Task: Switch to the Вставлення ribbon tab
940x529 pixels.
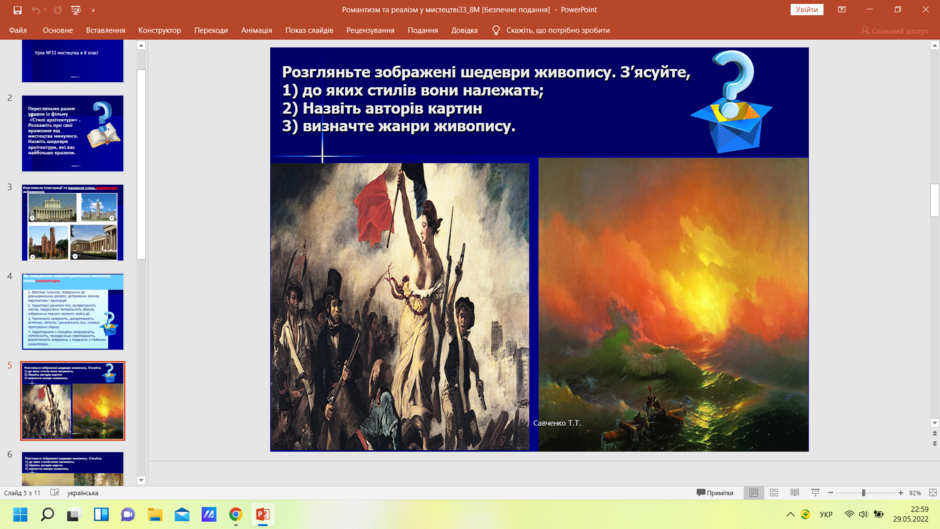Action: coord(106,30)
